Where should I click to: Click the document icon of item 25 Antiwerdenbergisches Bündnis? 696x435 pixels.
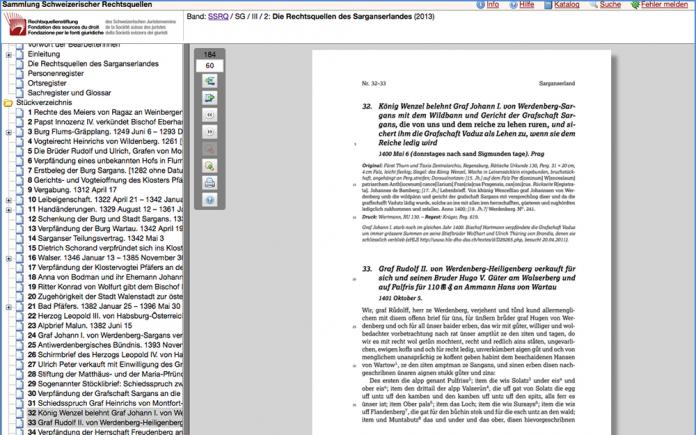pyautogui.click(x=20, y=346)
